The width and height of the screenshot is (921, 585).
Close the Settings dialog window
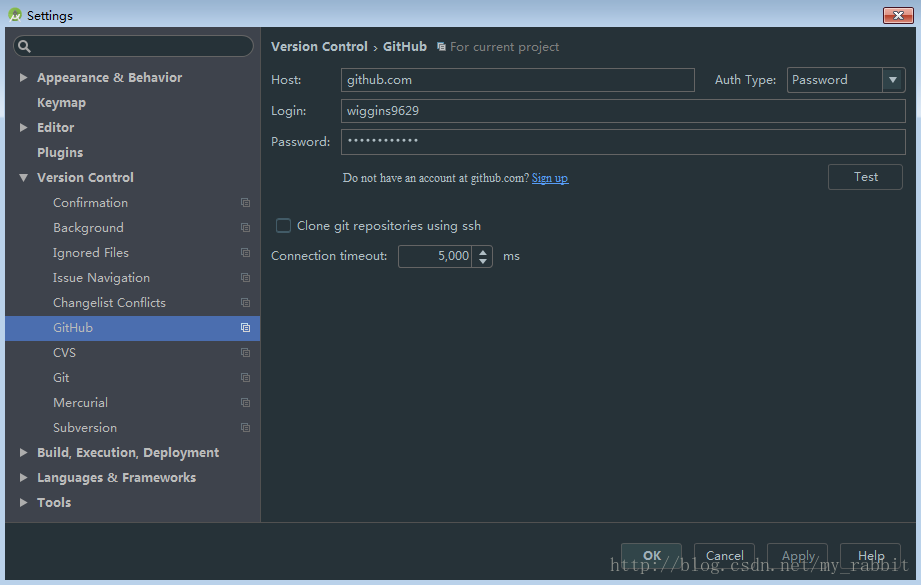click(x=898, y=15)
